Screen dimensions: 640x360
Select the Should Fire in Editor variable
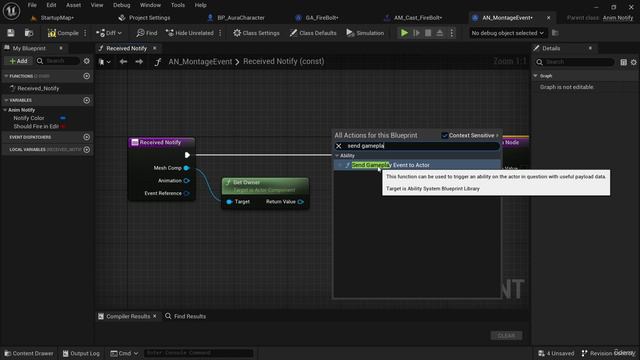pos(36,127)
